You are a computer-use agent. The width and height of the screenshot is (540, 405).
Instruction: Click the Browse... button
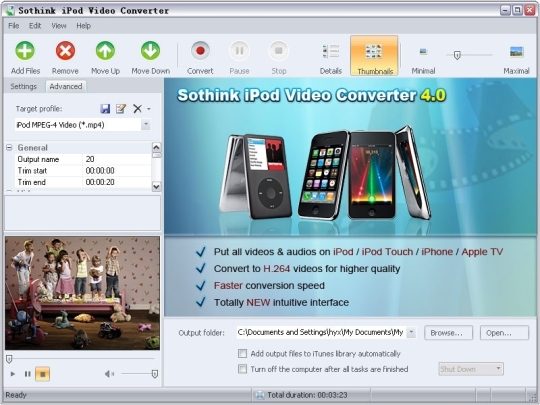coord(448,333)
